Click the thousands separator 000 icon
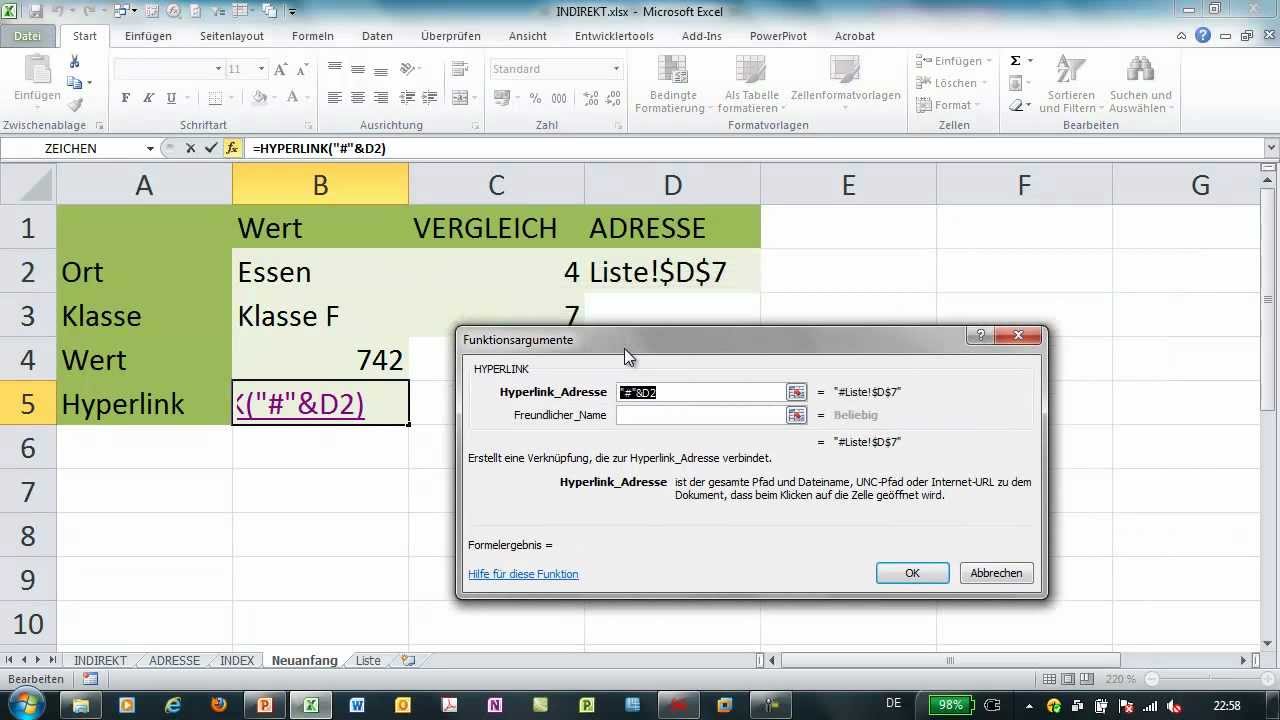This screenshot has height=720, width=1280. point(558,98)
